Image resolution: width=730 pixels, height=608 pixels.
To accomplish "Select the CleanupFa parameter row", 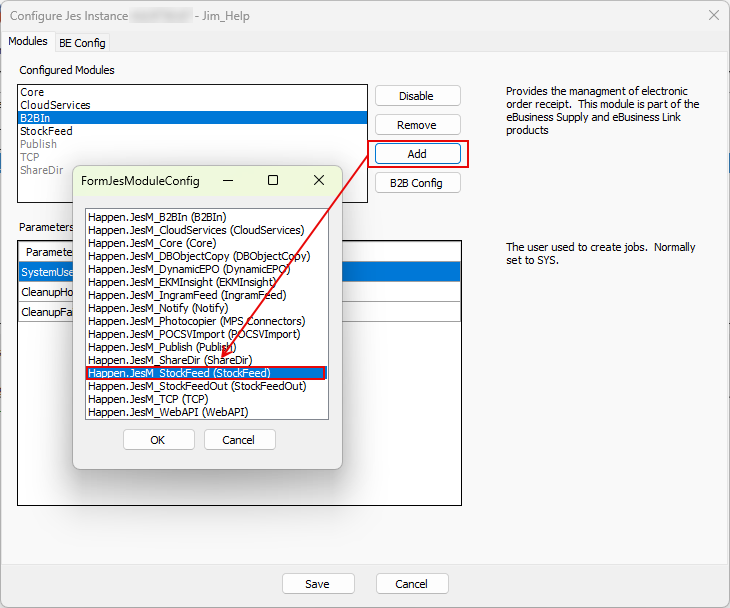I will pos(46,312).
